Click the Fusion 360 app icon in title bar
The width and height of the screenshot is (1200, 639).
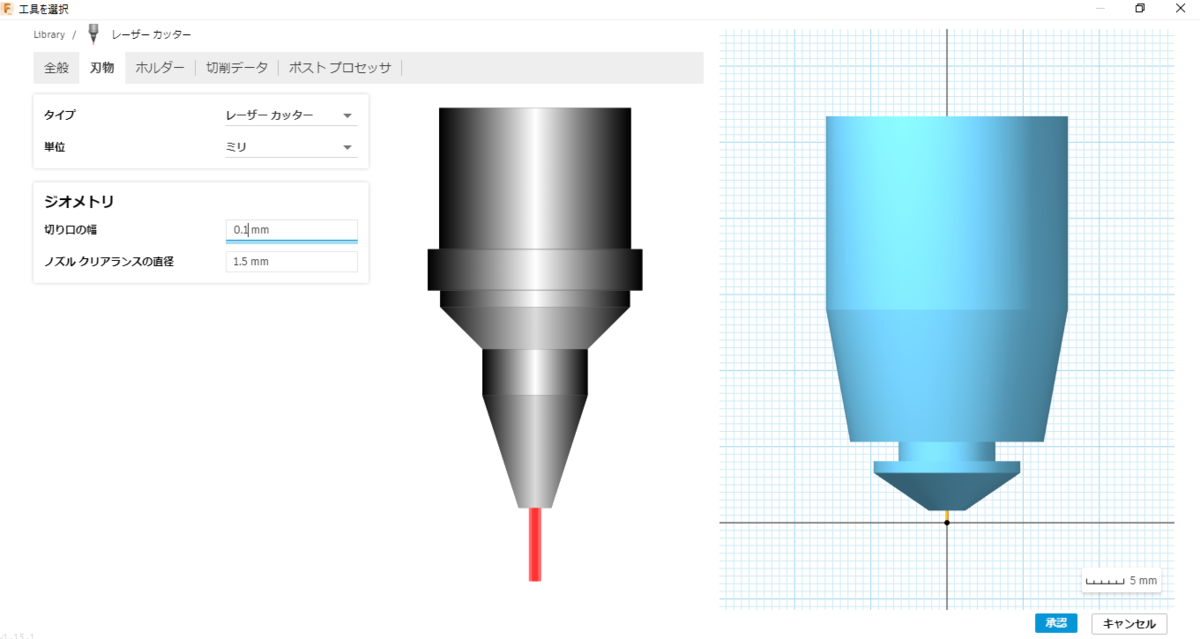tap(8, 8)
